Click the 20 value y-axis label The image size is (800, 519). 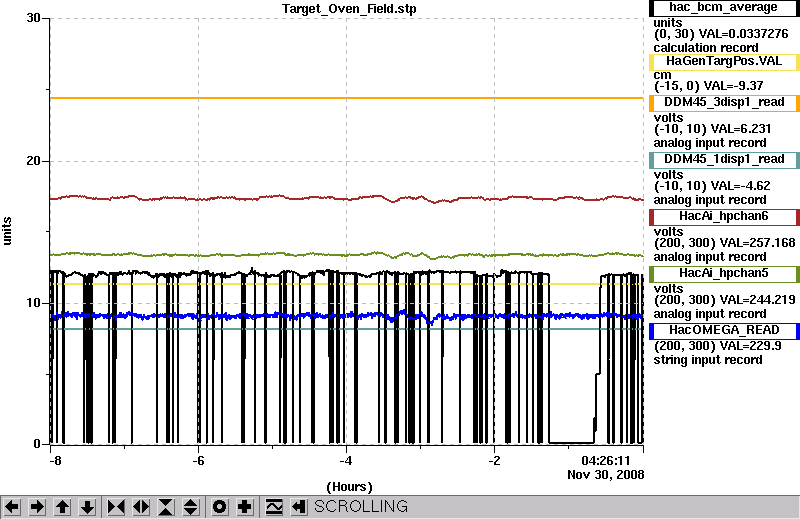[x=33, y=161]
